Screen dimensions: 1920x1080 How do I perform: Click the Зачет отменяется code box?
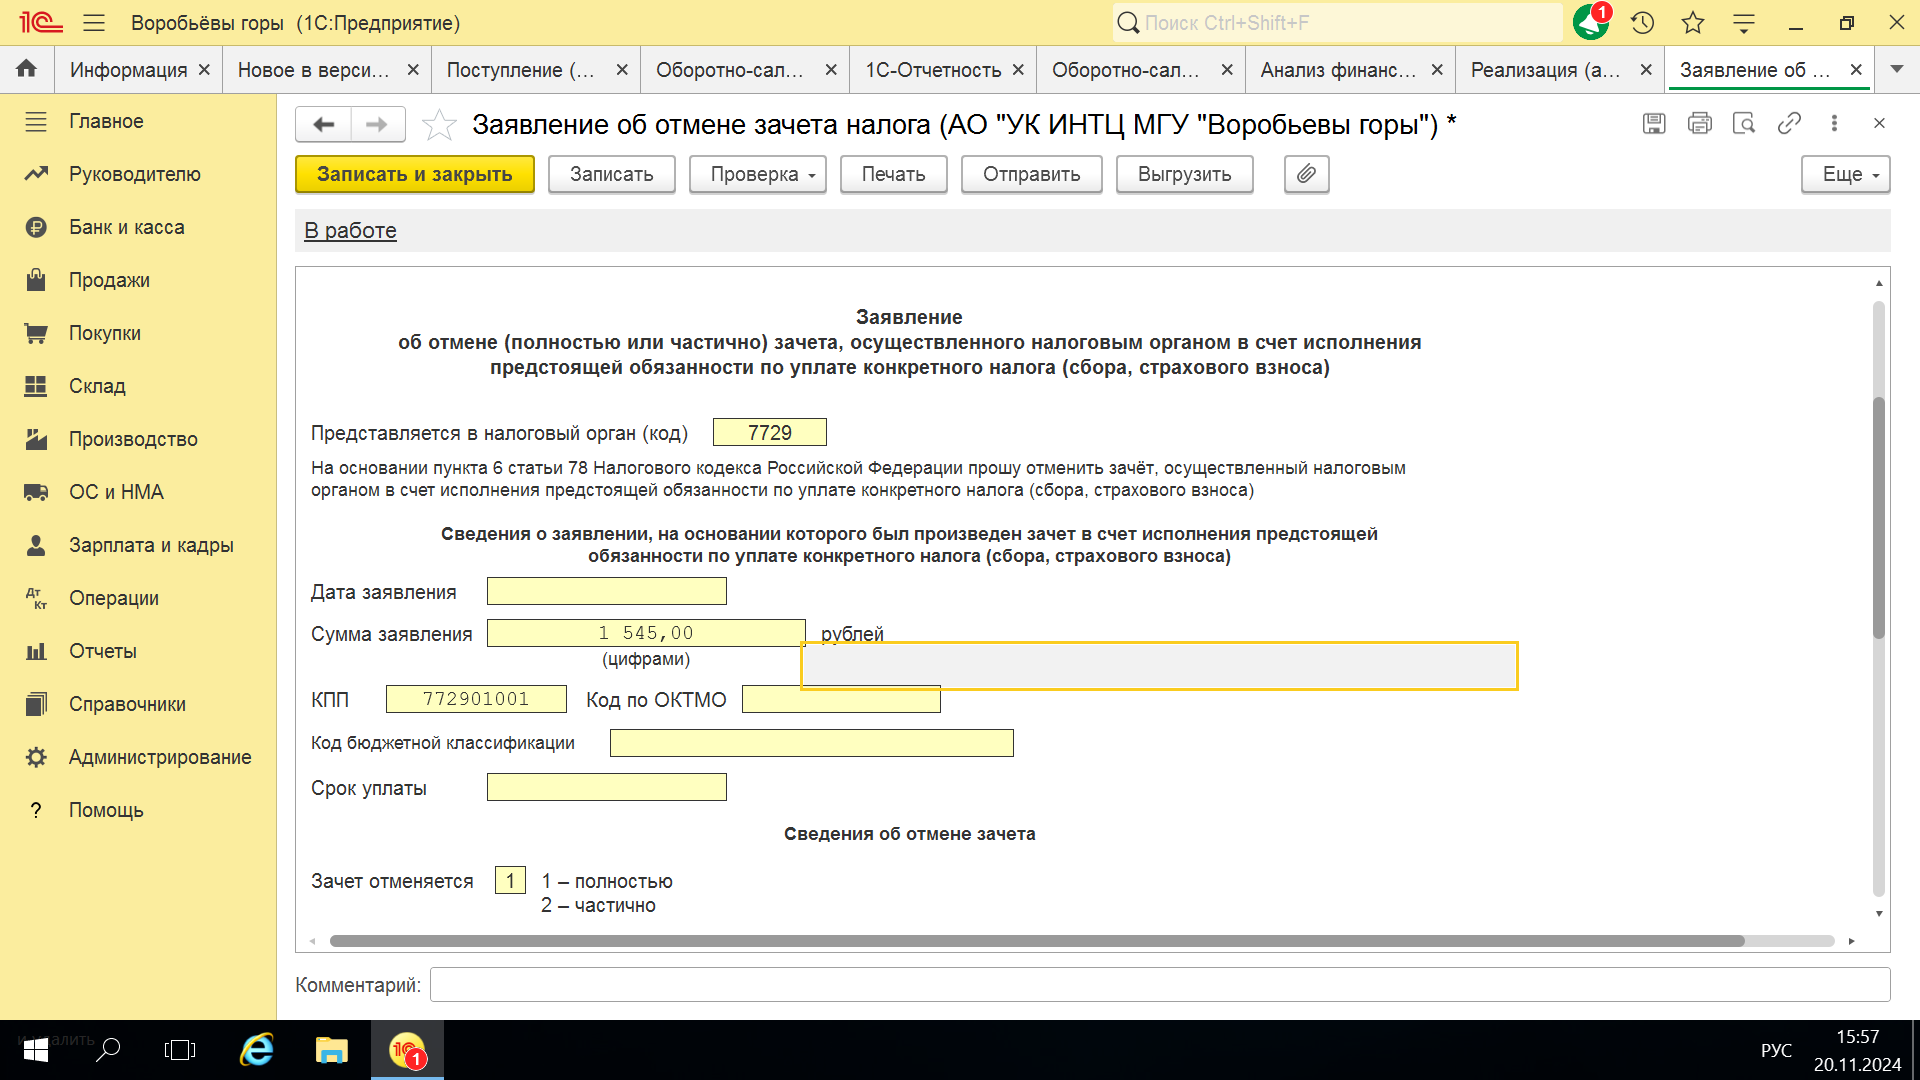pyautogui.click(x=510, y=880)
